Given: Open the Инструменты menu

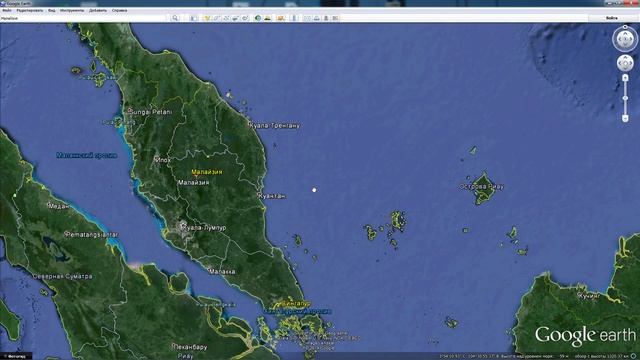Looking at the screenshot, I should (x=72, y=10).
